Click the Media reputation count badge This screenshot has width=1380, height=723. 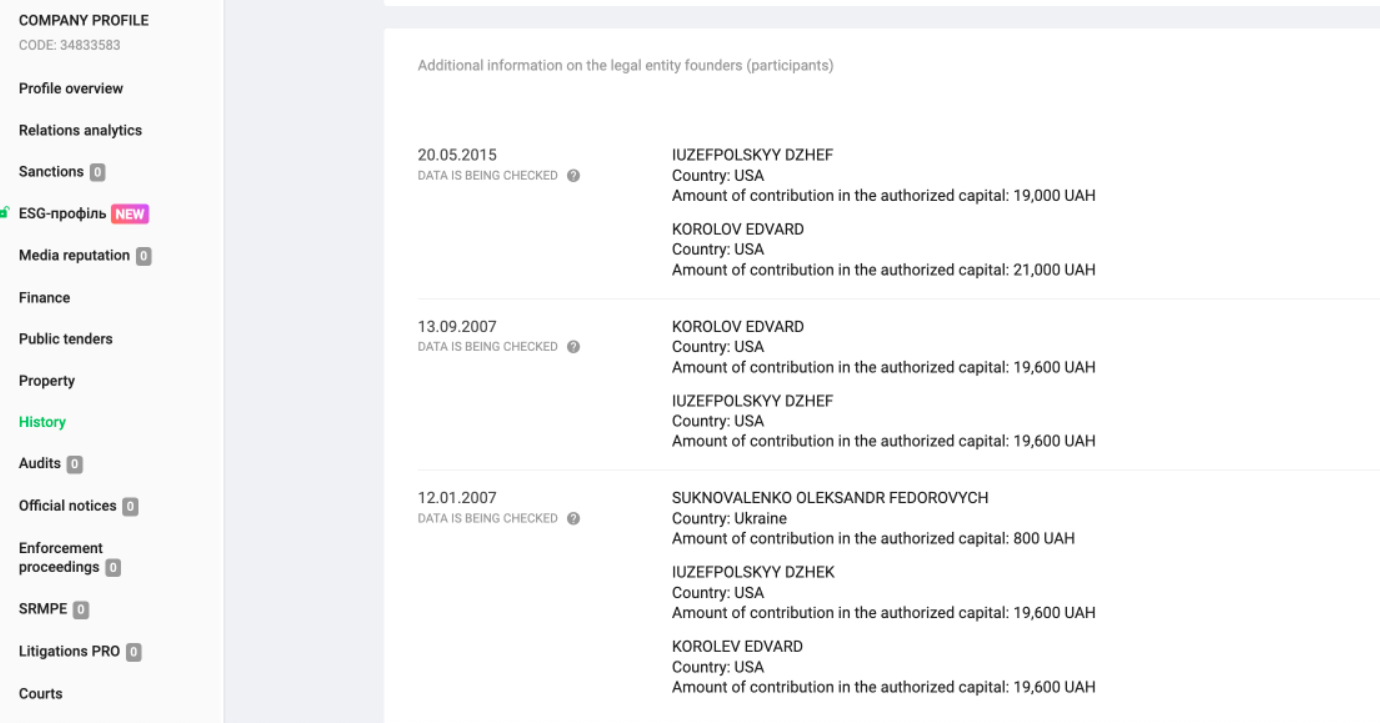point(144,256)
